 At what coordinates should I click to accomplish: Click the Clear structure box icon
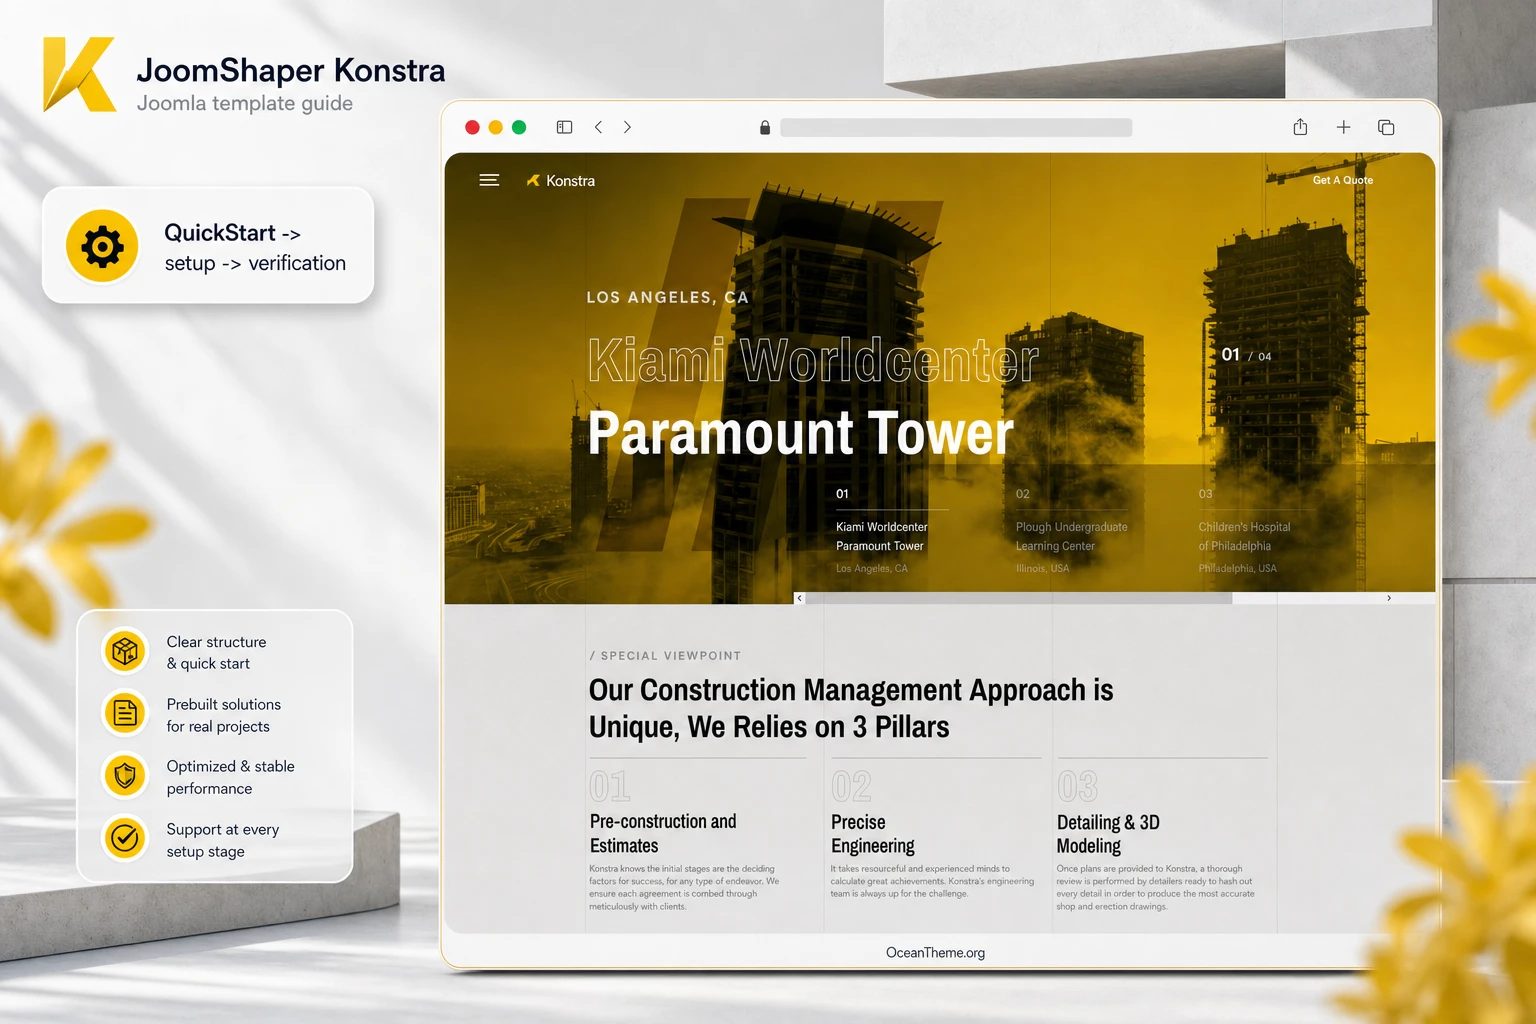coord(125,652)
